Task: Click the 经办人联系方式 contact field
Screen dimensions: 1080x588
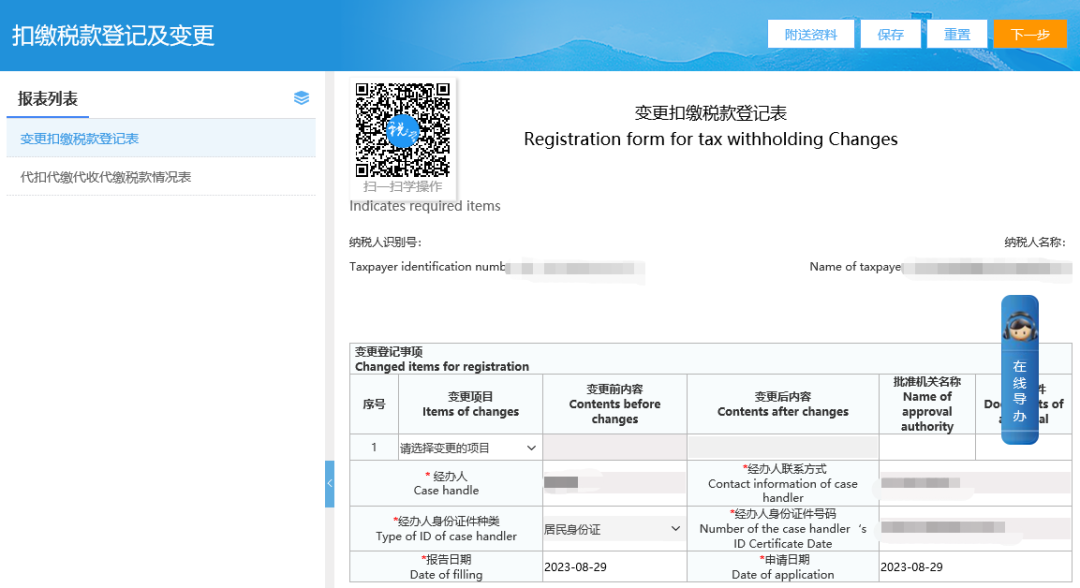Action: point(975,483)
